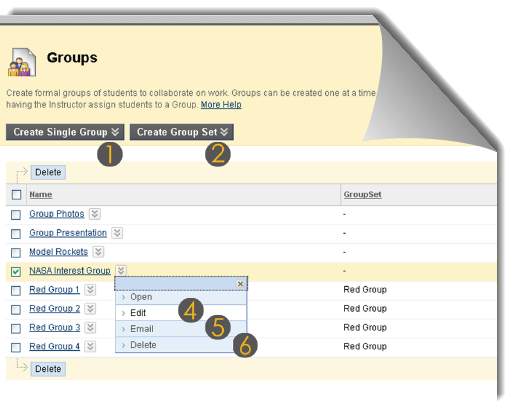Open the Red Group 4 link
The width and height of the screenshot is (512, 408).
[55, 347]
